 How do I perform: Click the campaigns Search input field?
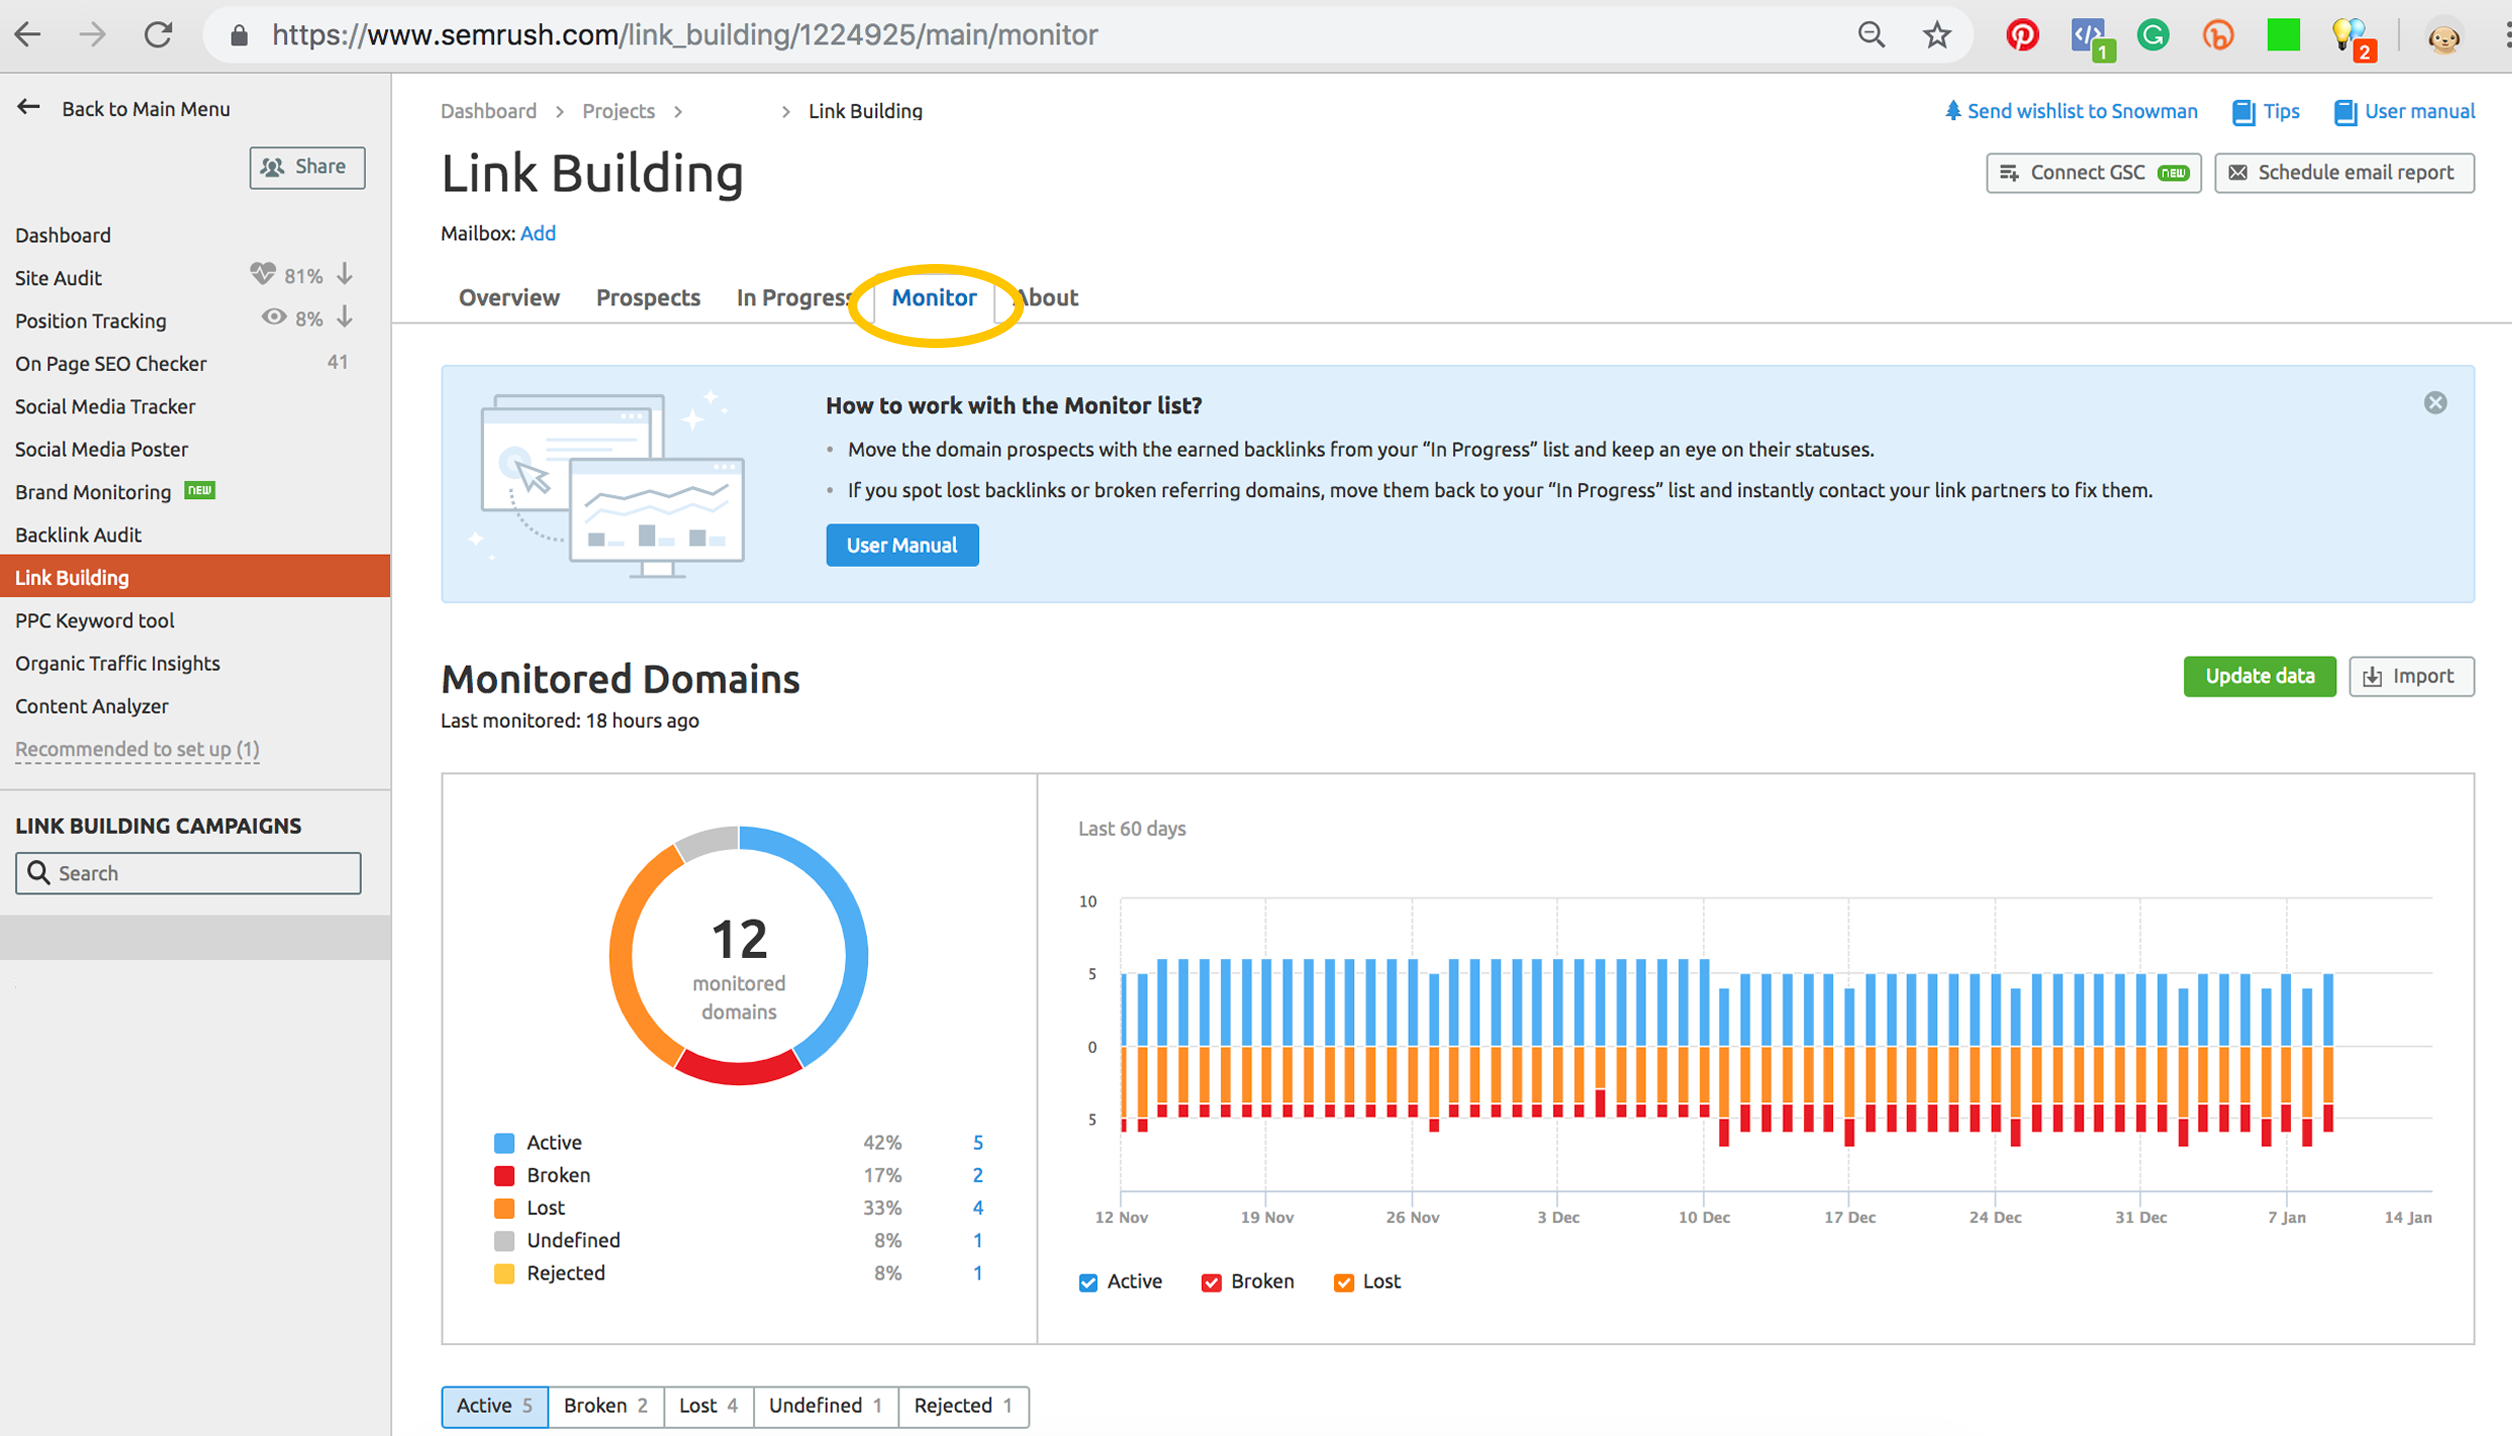188,872
